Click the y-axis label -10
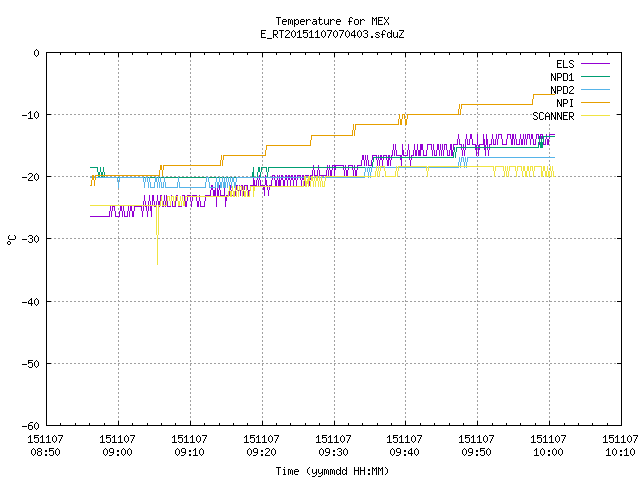The height and width of the screenshot is (480, 640). point(31,115)
